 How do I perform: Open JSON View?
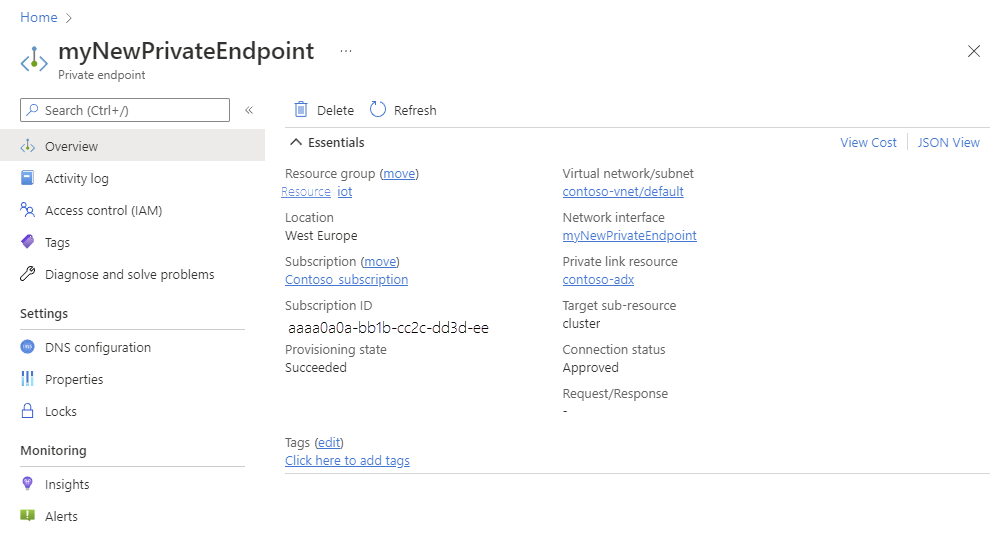click(948, 142)
